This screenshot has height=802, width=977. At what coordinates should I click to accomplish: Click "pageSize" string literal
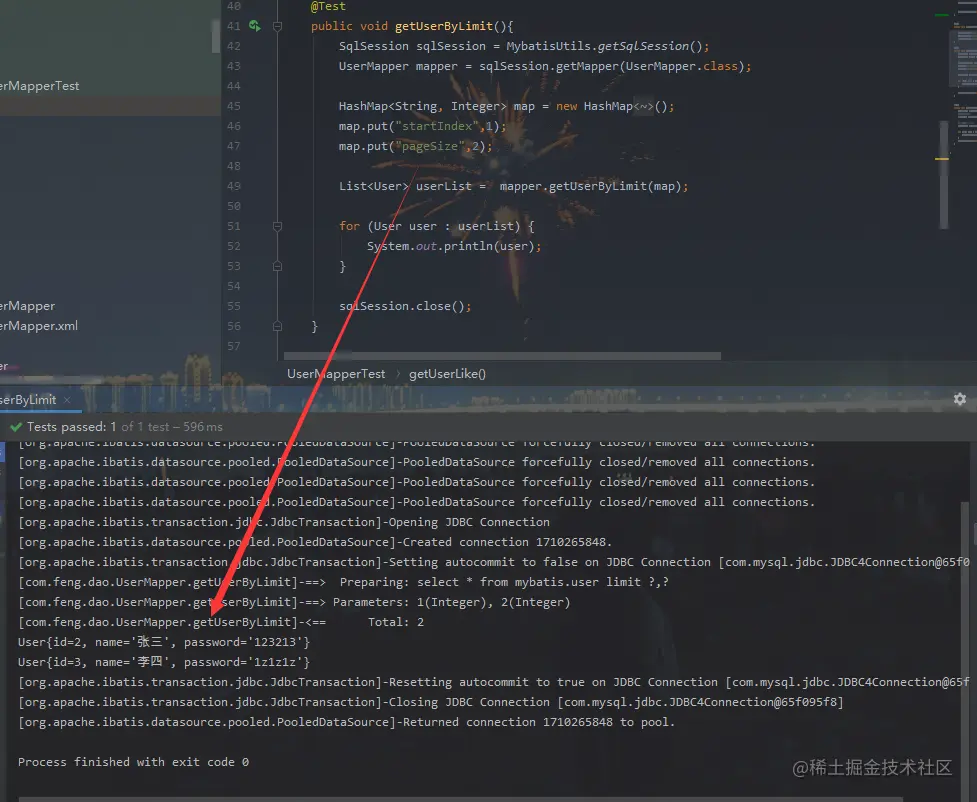coord(430,146)
